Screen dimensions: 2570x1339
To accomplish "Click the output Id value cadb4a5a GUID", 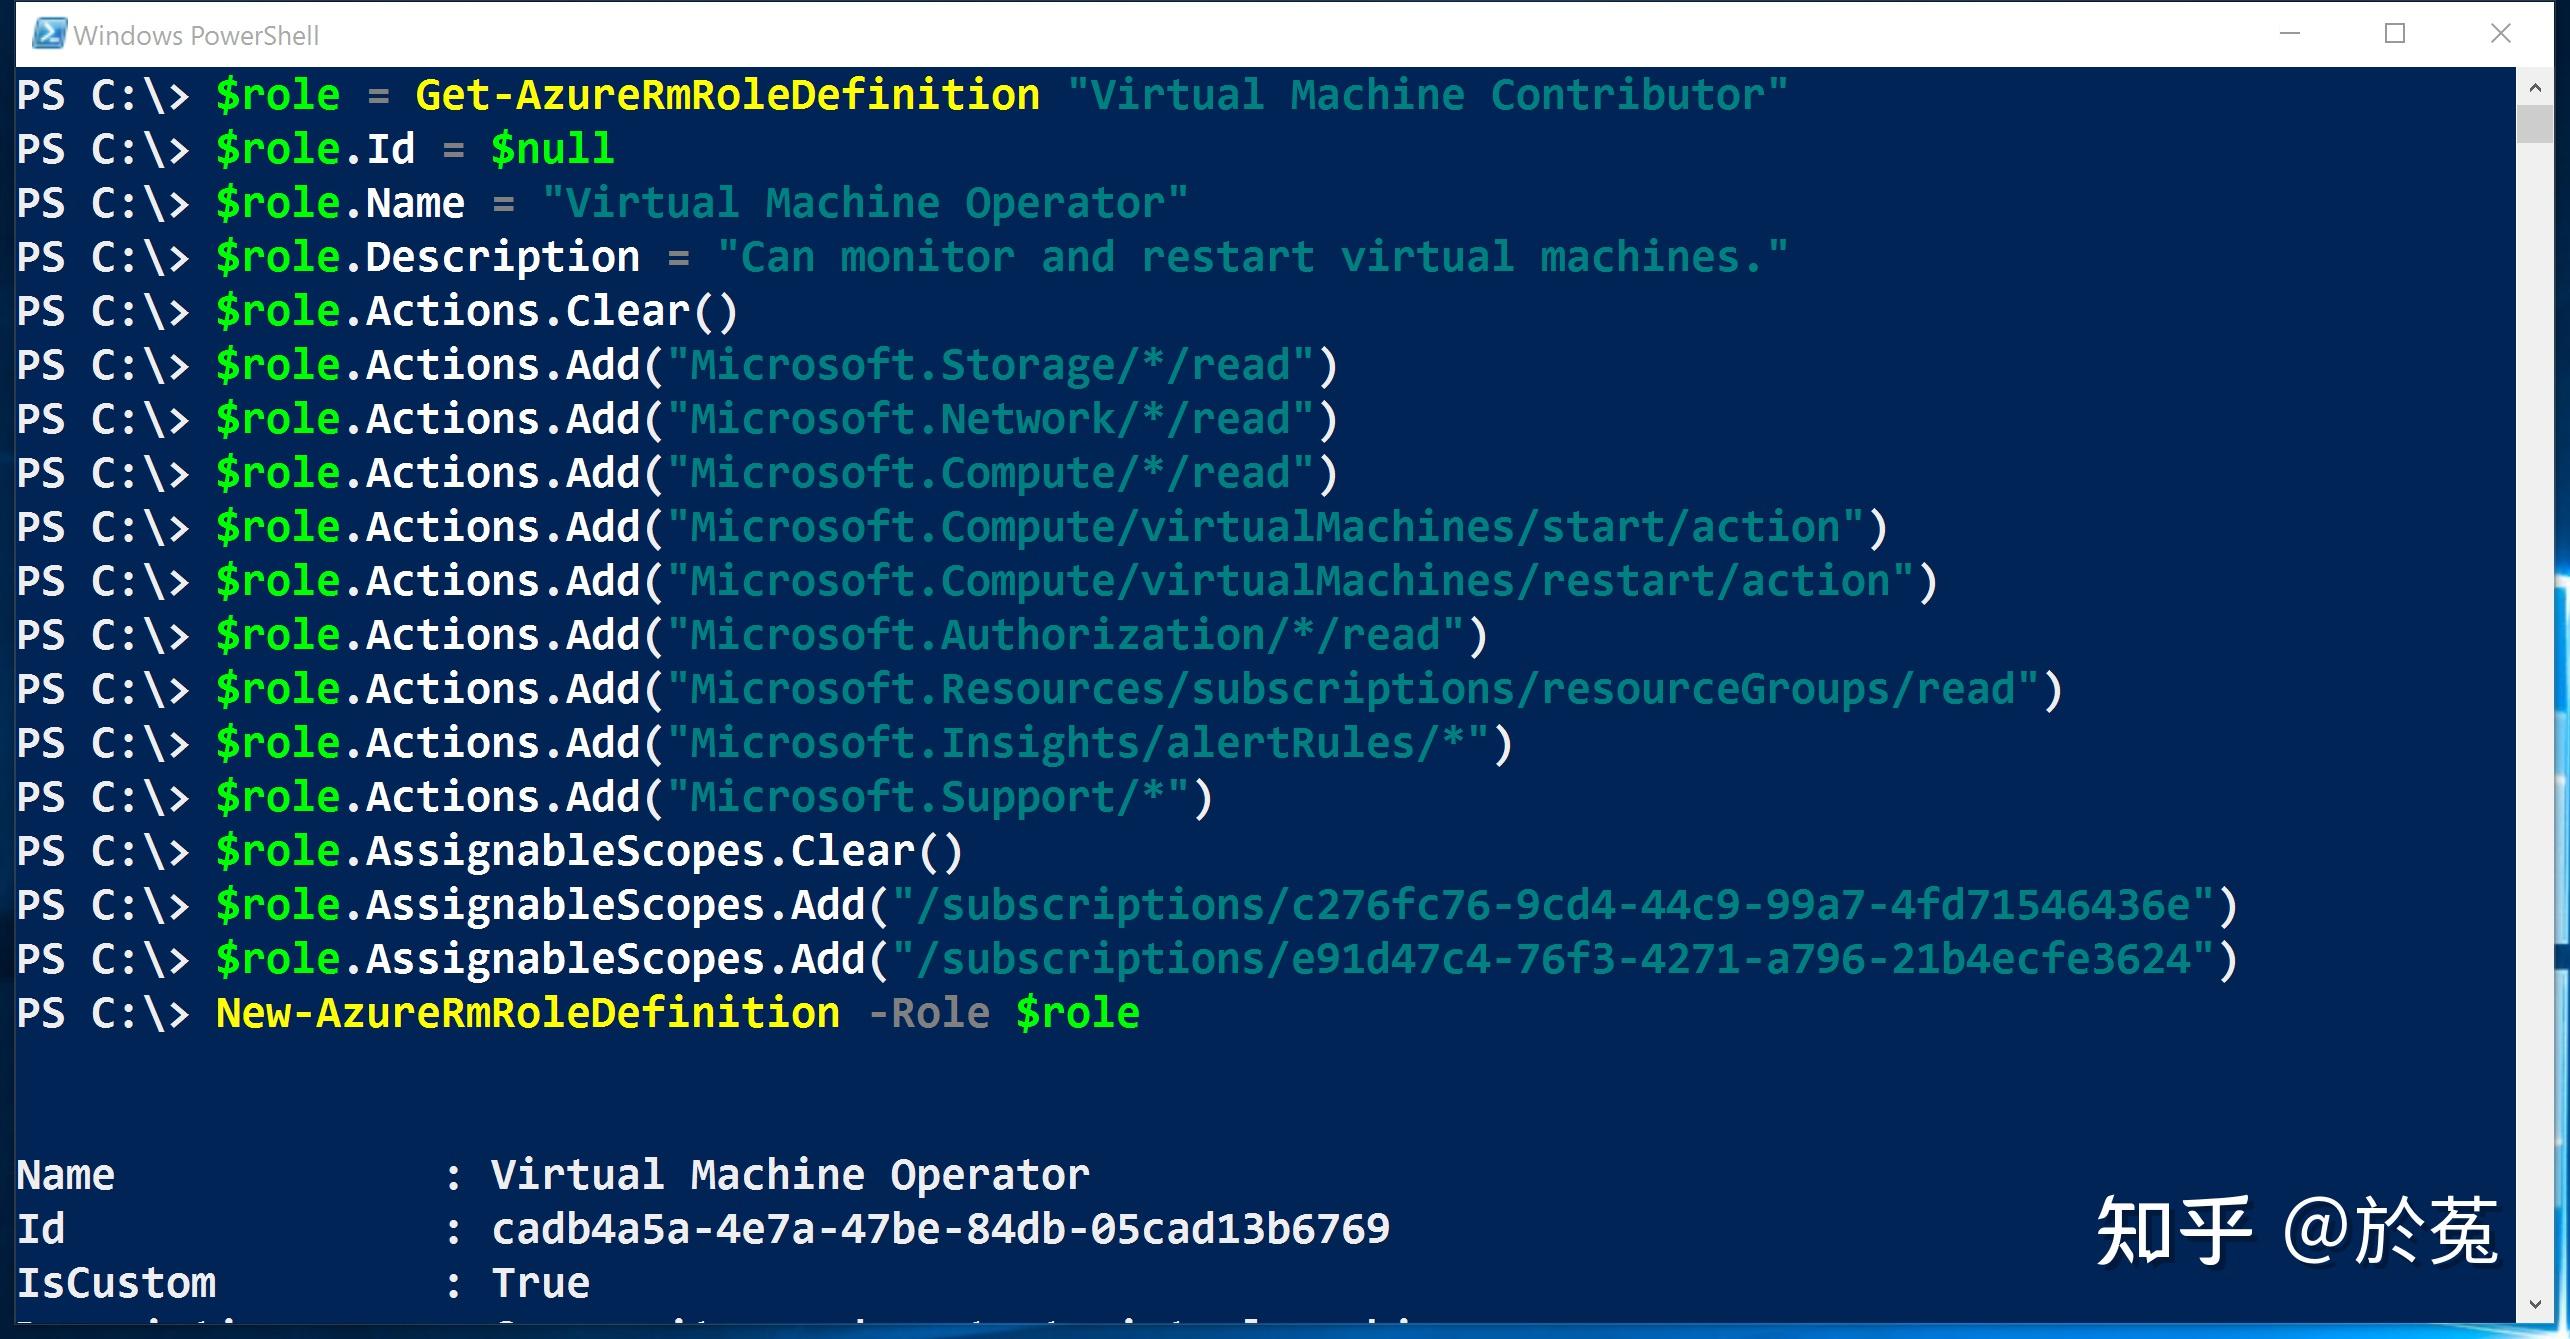I will tap(940, 1229).
